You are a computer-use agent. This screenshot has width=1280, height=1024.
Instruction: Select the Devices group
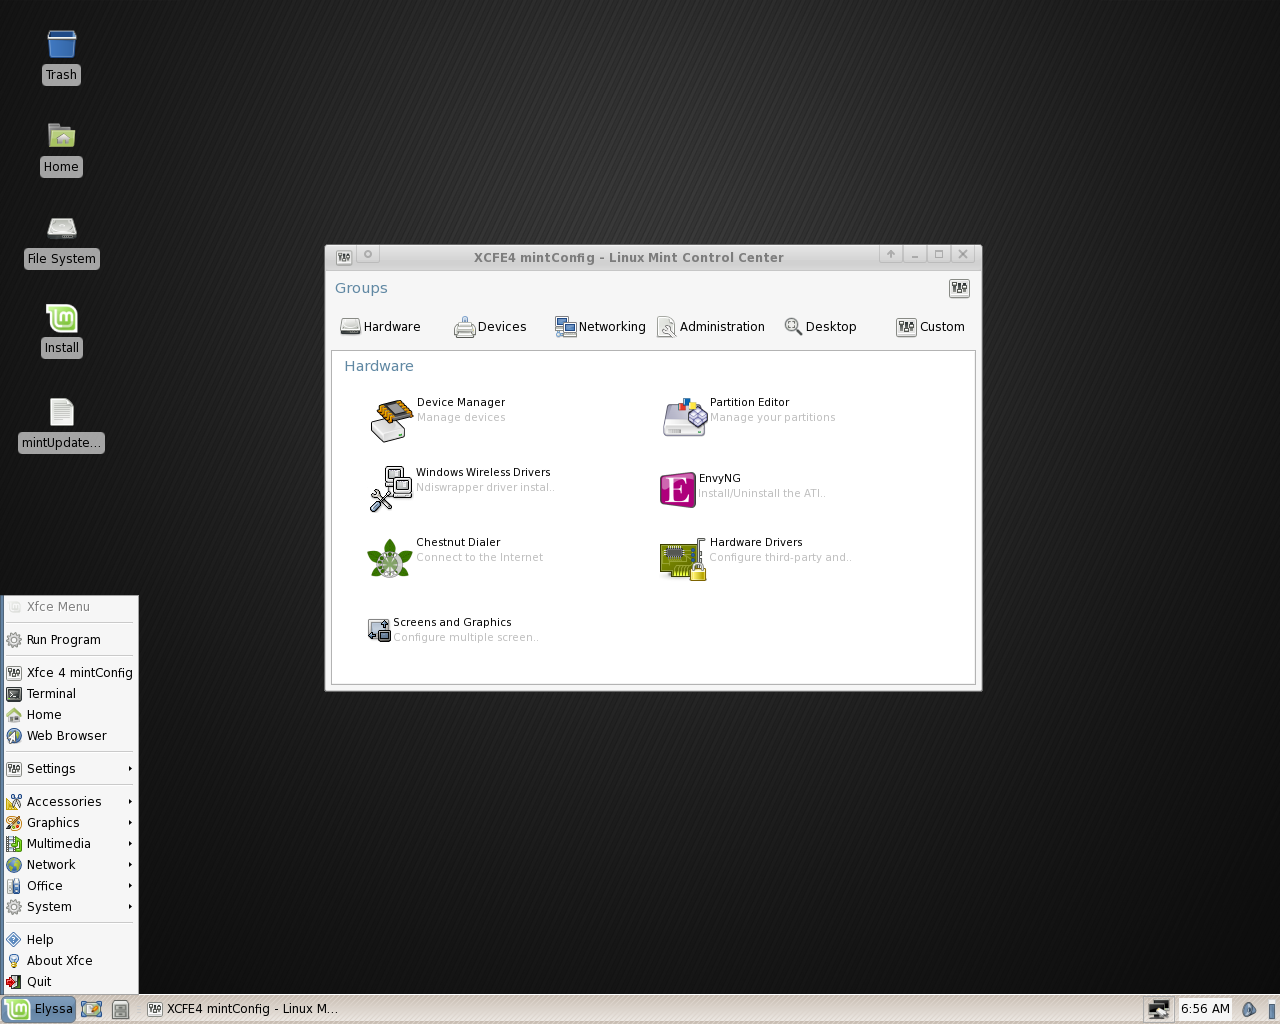[x=490, y=327]
